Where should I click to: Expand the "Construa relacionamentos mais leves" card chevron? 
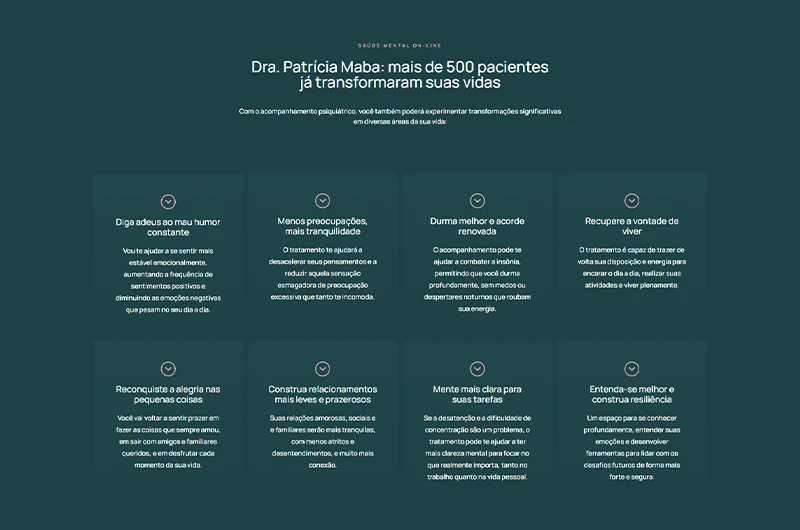pos(323,369)
